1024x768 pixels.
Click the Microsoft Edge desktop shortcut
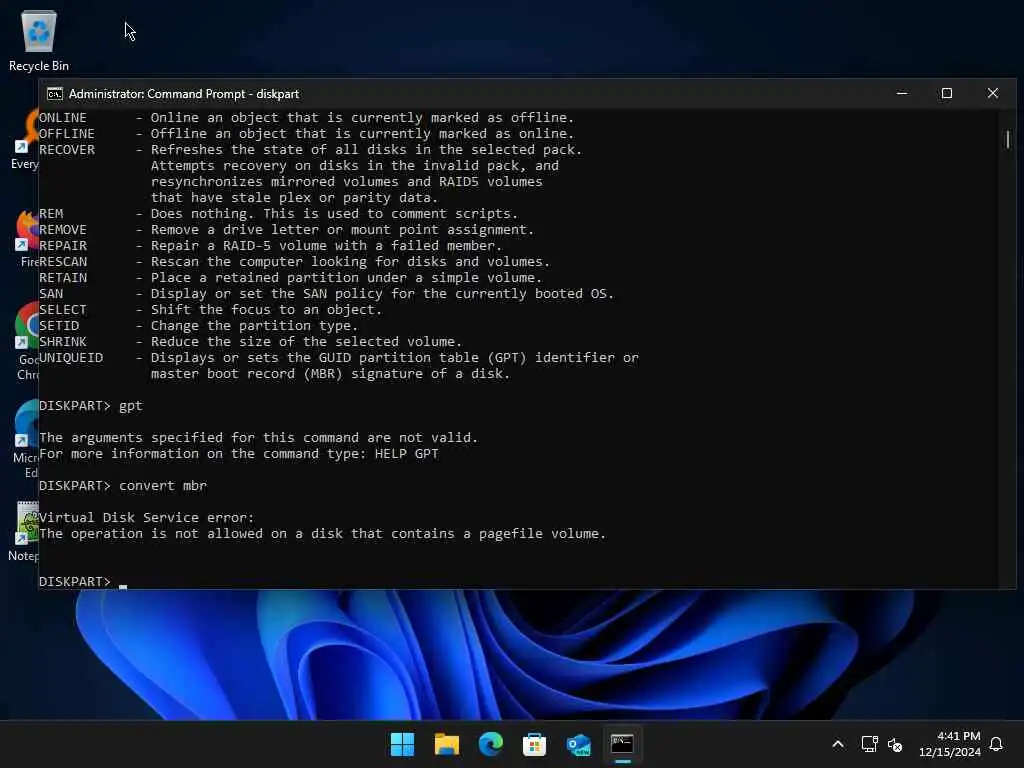click(x=26, y=439)
